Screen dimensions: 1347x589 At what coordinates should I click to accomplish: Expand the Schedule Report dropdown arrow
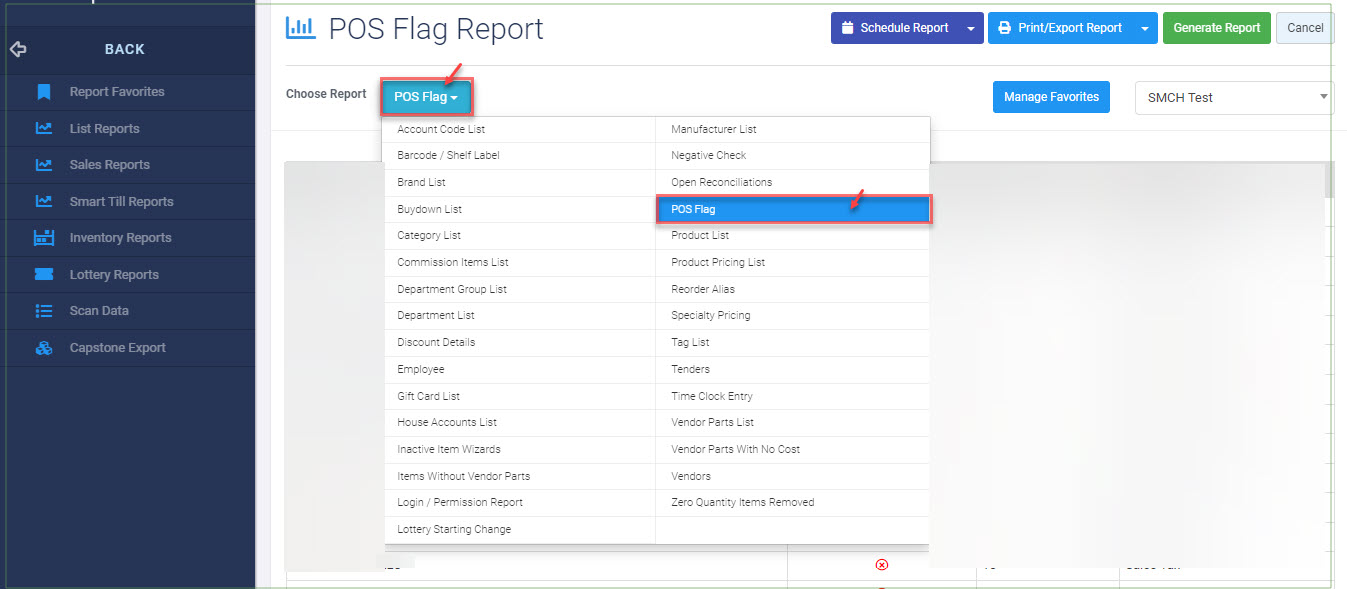coord(969,28)
